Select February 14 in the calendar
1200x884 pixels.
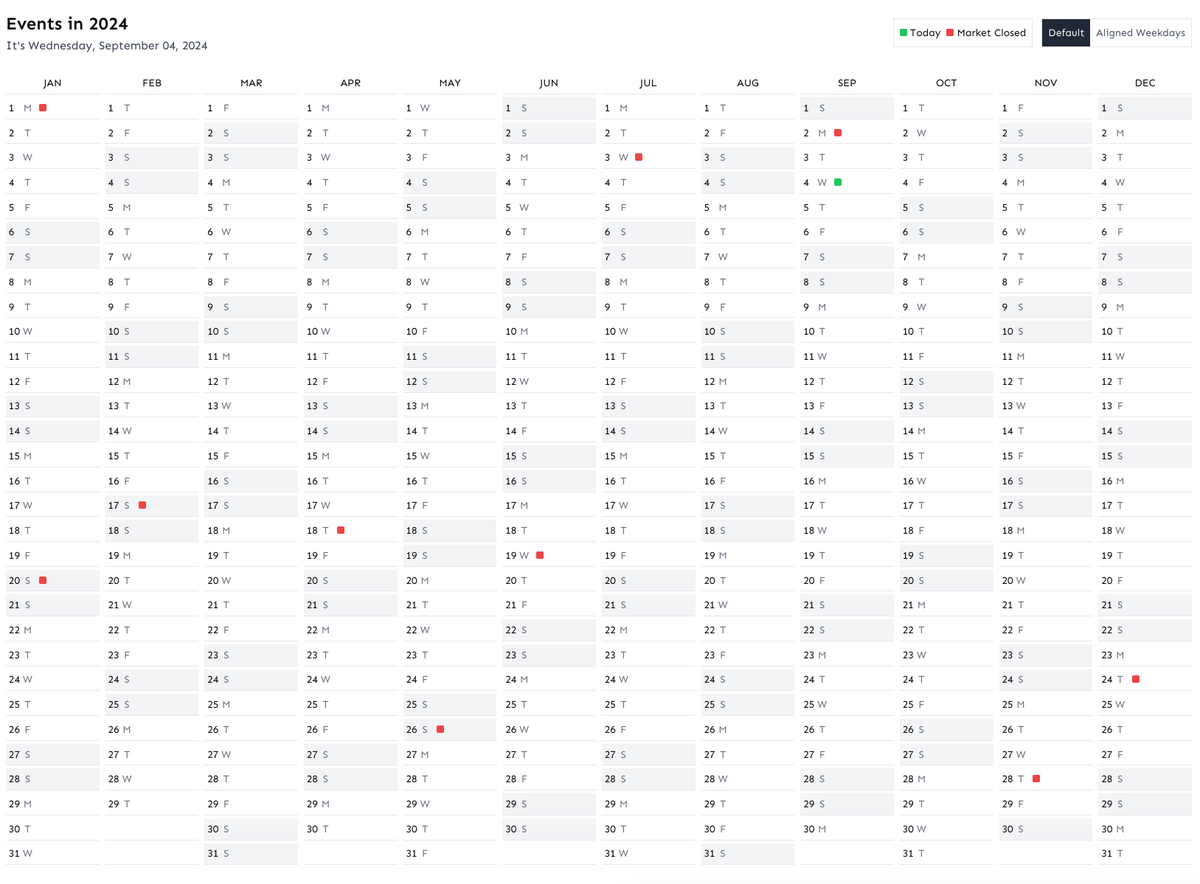tap(152, 431)
